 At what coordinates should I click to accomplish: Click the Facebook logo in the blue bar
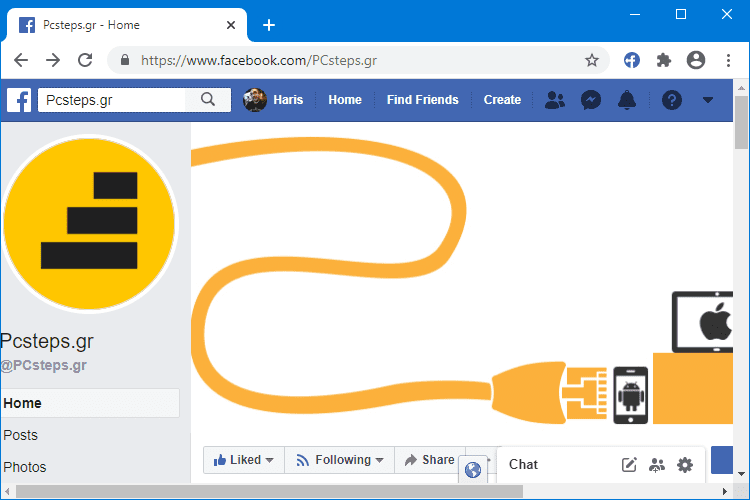coord(19,100)
